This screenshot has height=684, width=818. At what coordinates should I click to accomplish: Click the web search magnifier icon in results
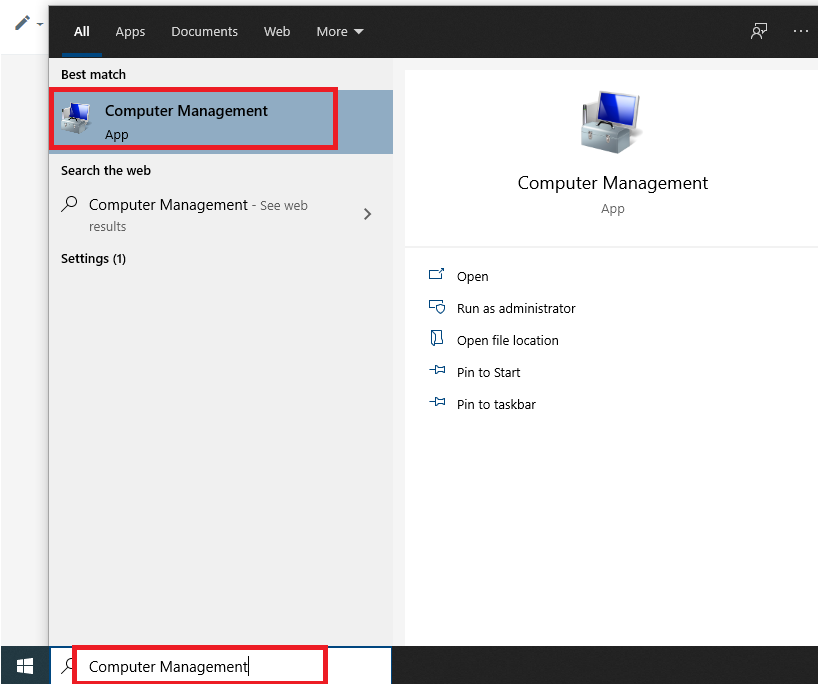tap(69, 204)
